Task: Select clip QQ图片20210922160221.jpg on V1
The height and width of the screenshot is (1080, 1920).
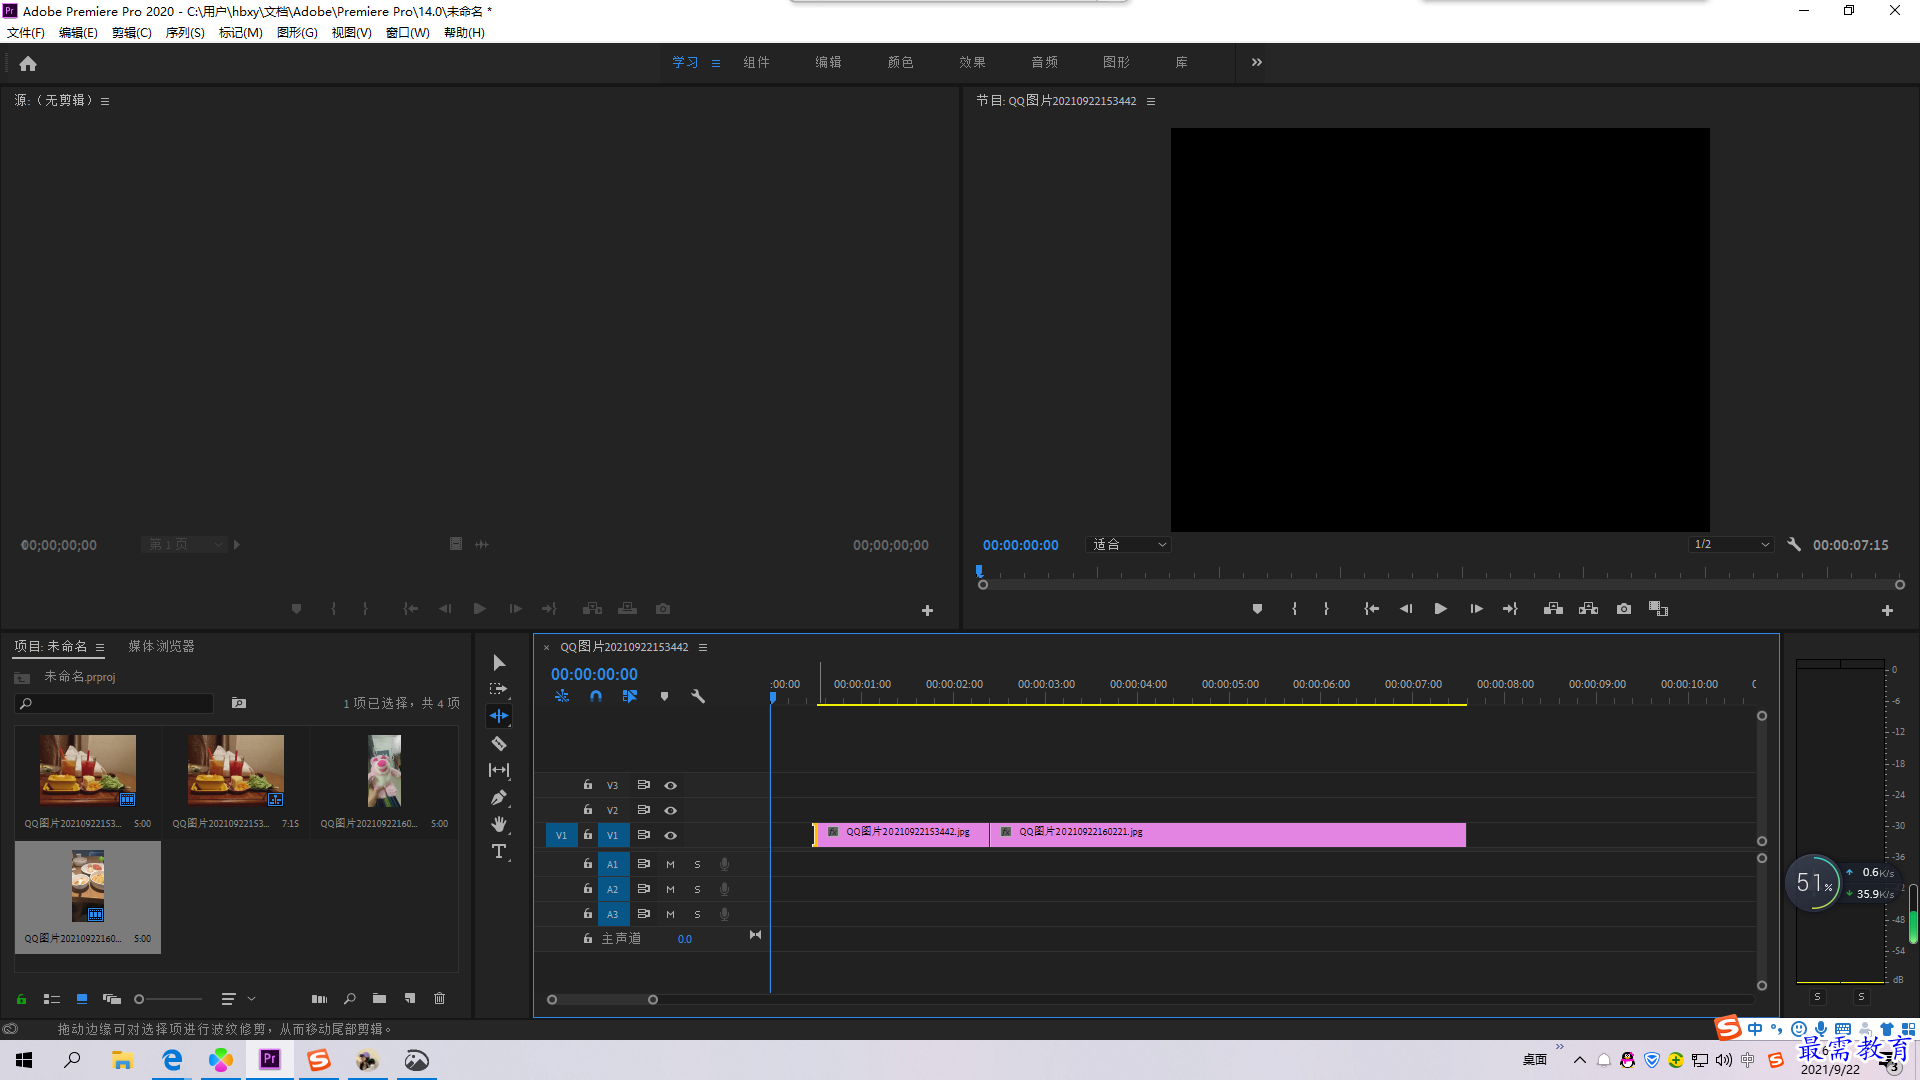Action: [x=1227, y=835]
